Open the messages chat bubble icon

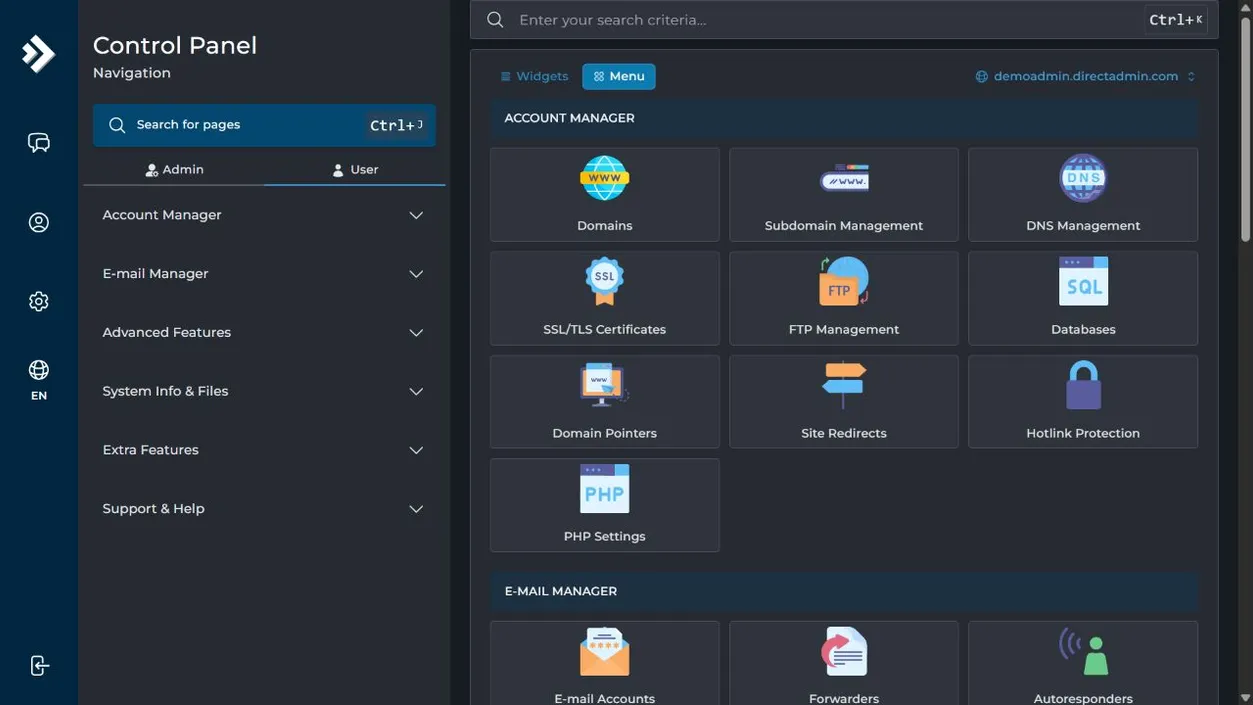coord(38,143)
